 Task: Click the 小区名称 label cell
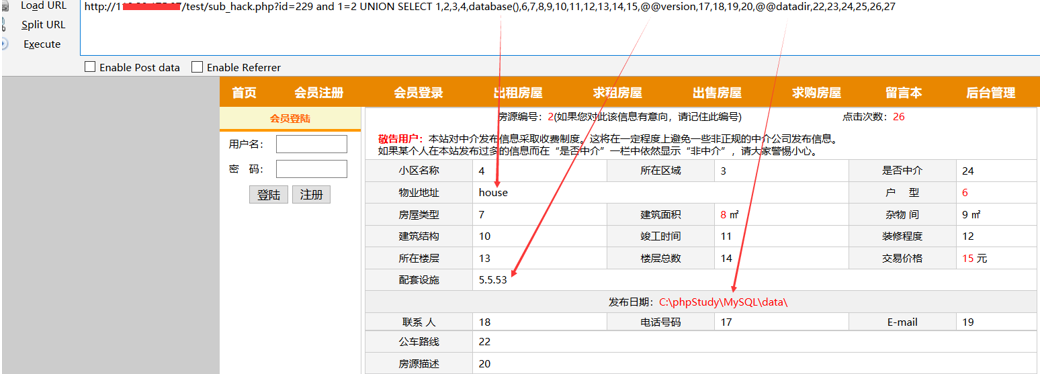(419, 171)
